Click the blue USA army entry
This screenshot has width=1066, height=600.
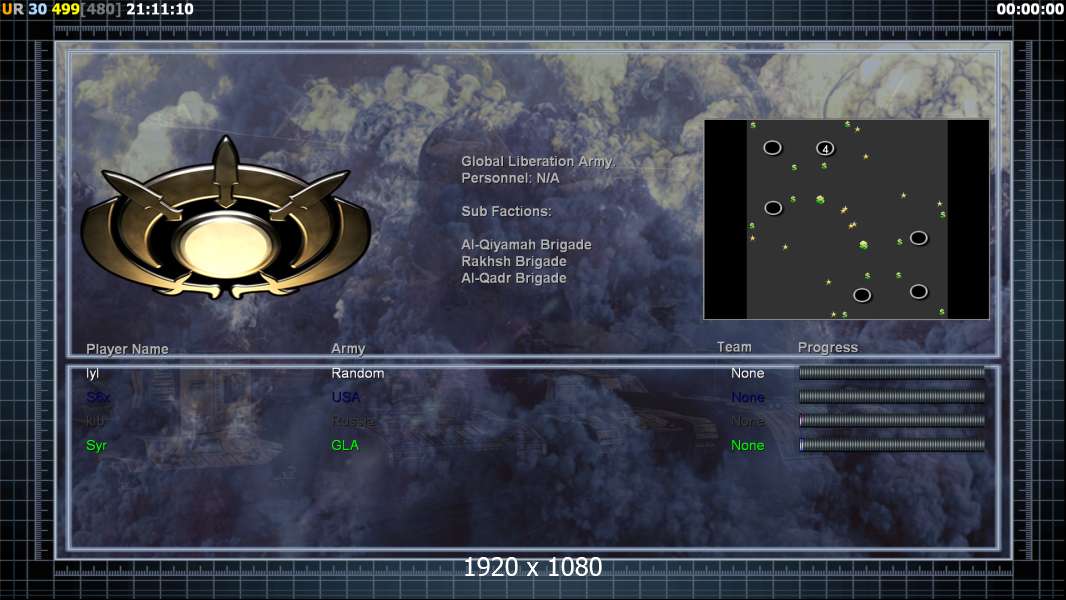pos(345,397)
